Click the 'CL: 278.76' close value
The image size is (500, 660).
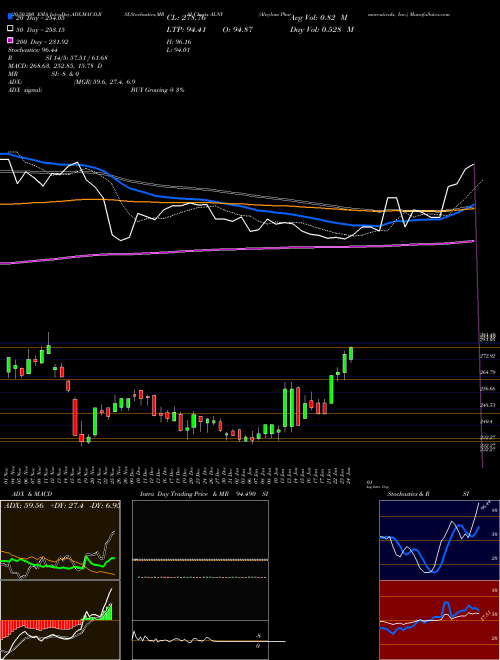186,18
